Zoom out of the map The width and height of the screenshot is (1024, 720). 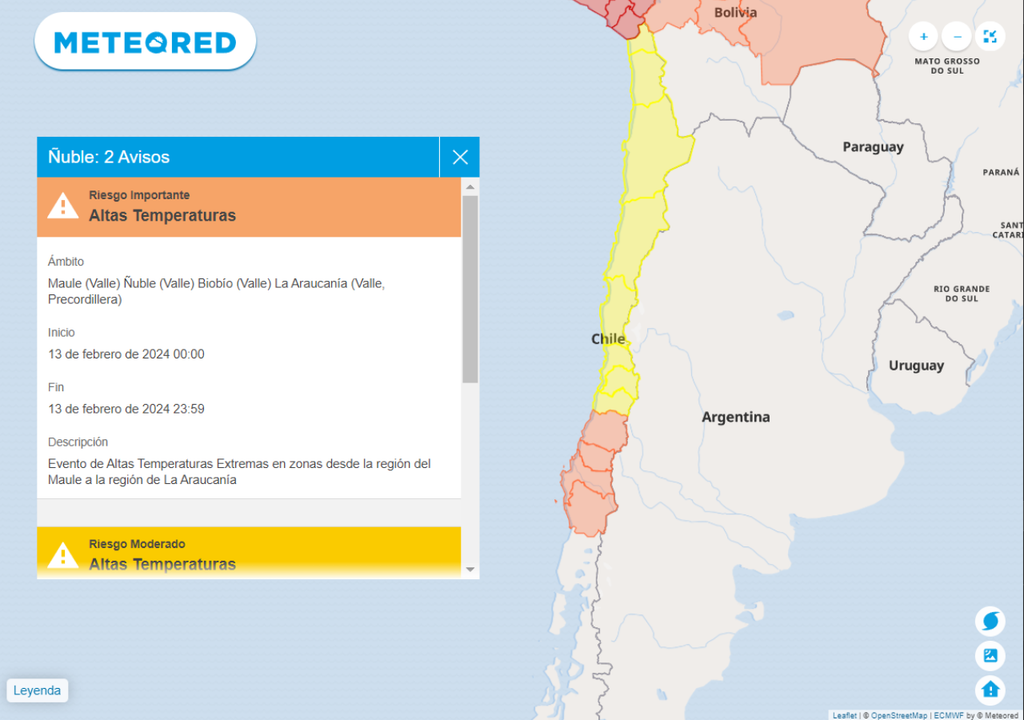click(957, 37)
